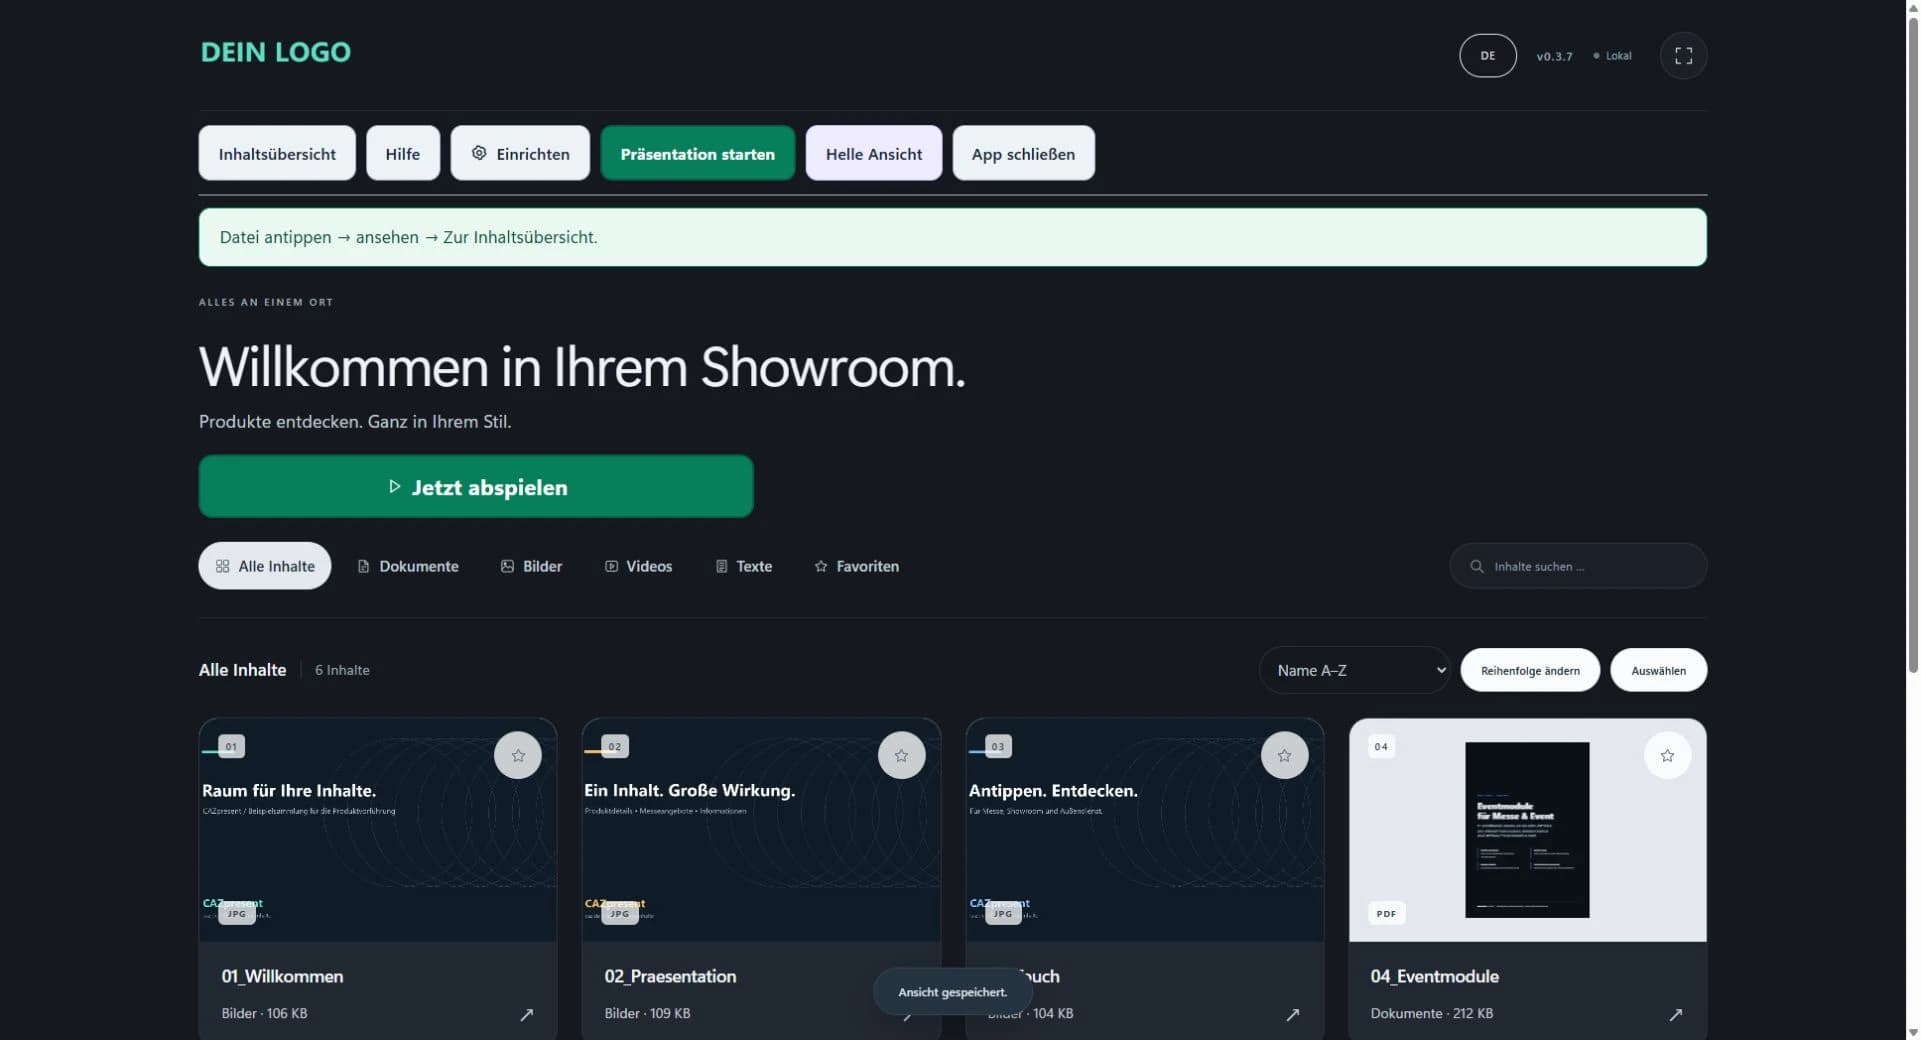Screen dimensions: 1921x1040
Task: Click the search magnifier icon
Action: click(1476, 566)
